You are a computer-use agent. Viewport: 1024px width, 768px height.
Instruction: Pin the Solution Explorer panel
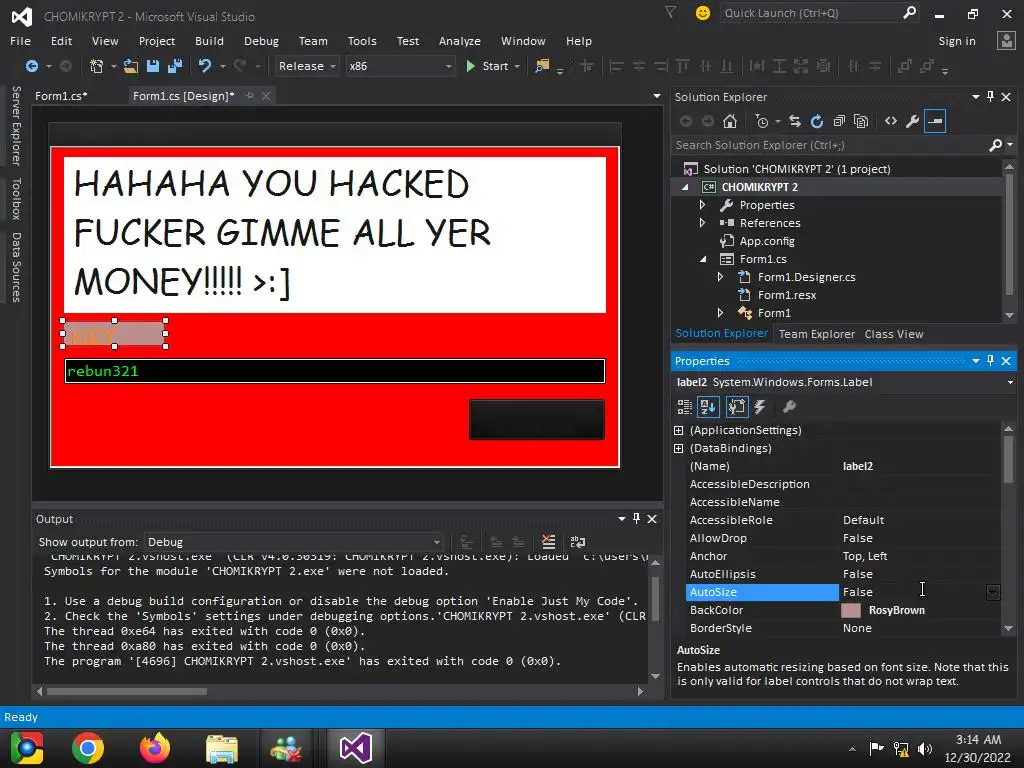coord(991,97)
